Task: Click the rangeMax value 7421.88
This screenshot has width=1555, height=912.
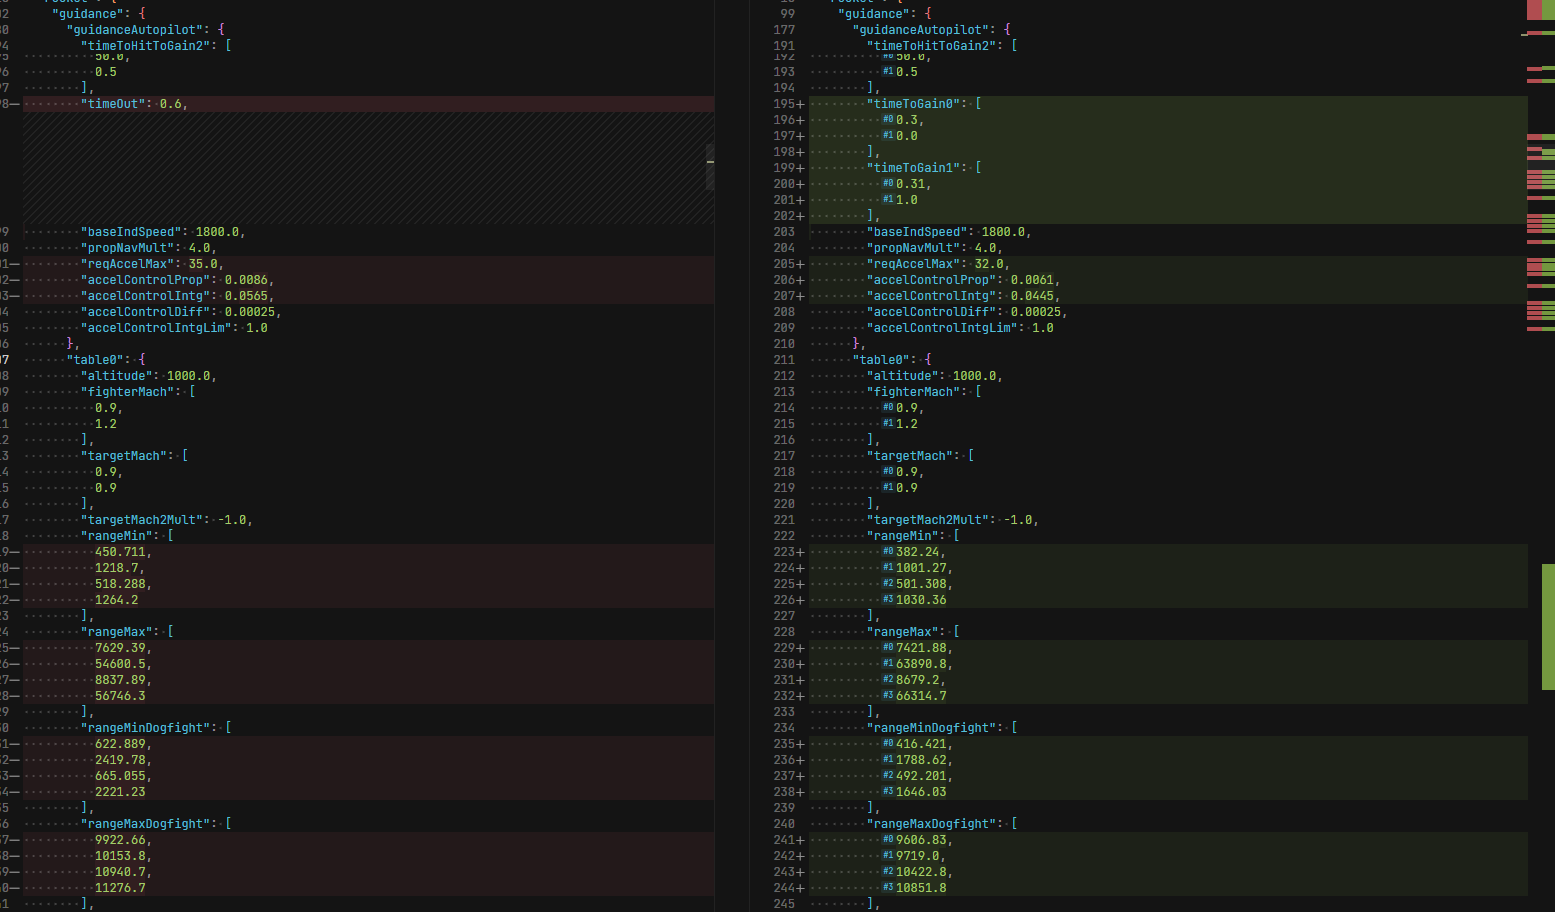Action: point(921,648)
